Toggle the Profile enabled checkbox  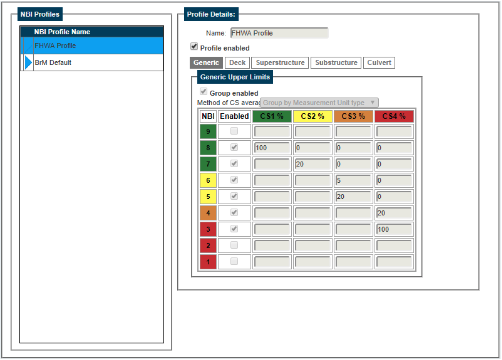pyautogui.click(x=194, y=46)
